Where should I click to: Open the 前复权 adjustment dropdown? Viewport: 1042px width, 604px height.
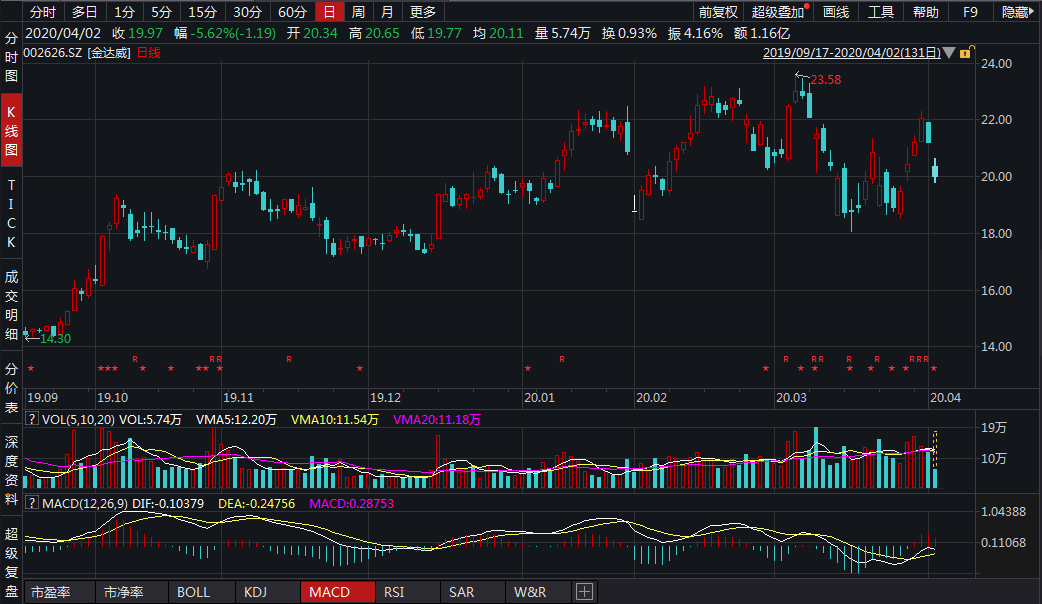click(718, 12)
